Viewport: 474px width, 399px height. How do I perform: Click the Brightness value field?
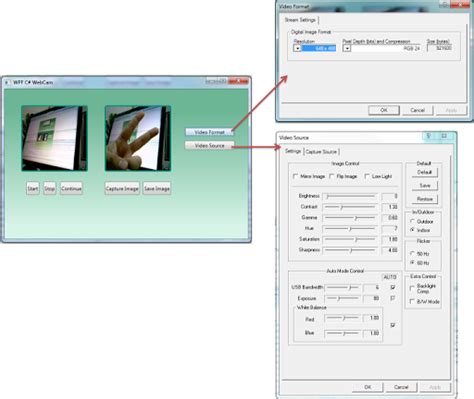click(390, 196)
